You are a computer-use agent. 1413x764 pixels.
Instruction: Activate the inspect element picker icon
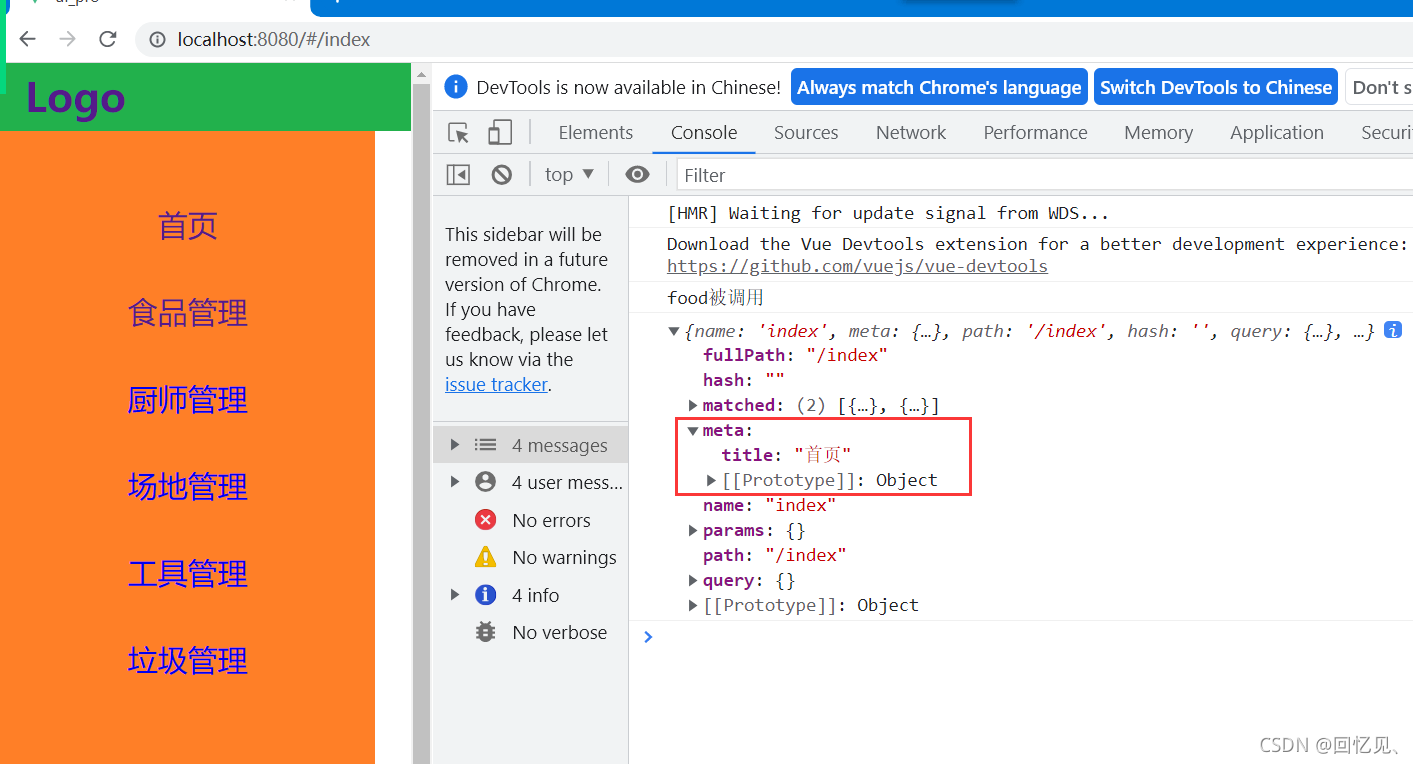coord(459,133)
